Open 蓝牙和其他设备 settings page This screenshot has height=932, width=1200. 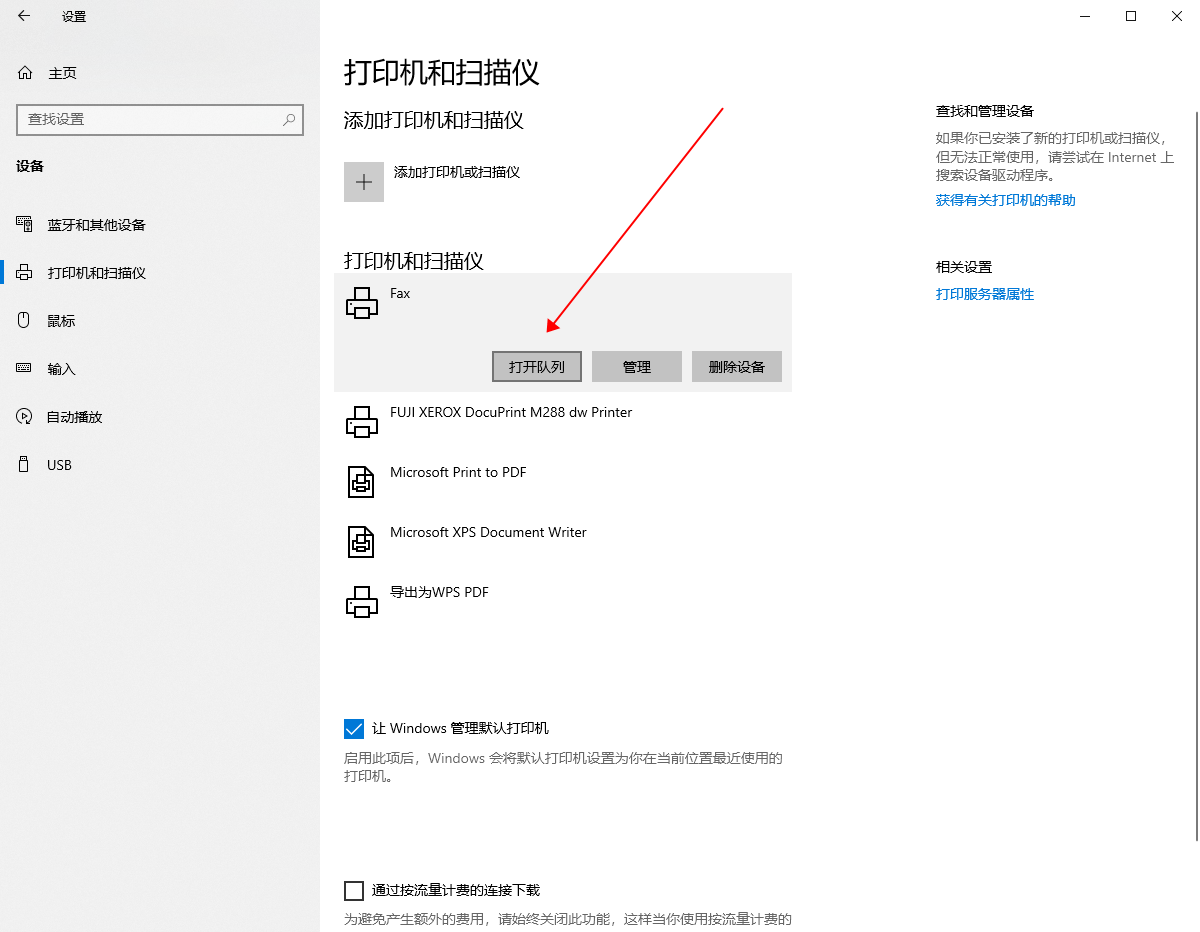coord(96,225)
